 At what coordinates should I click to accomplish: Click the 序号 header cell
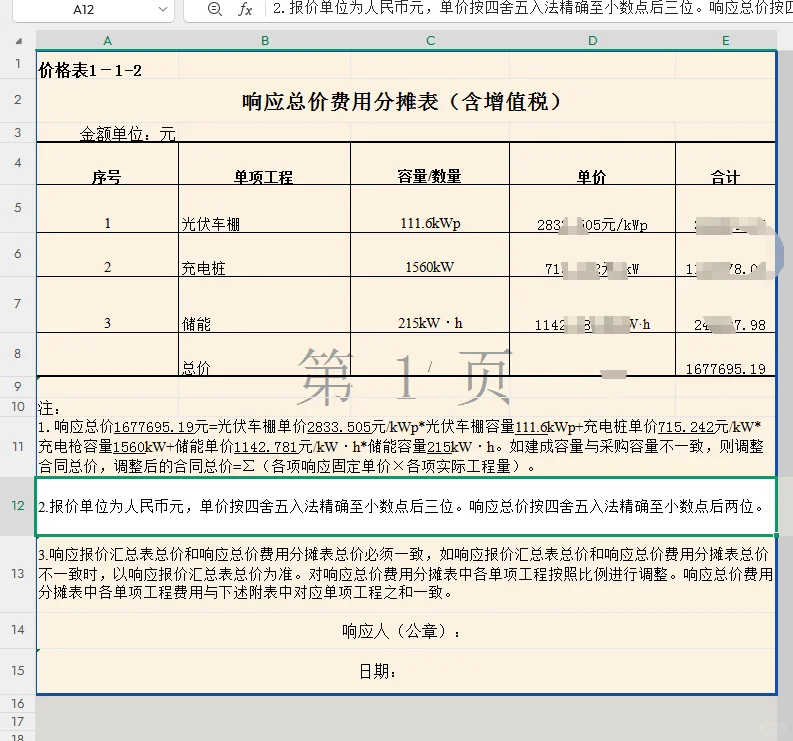107,164
